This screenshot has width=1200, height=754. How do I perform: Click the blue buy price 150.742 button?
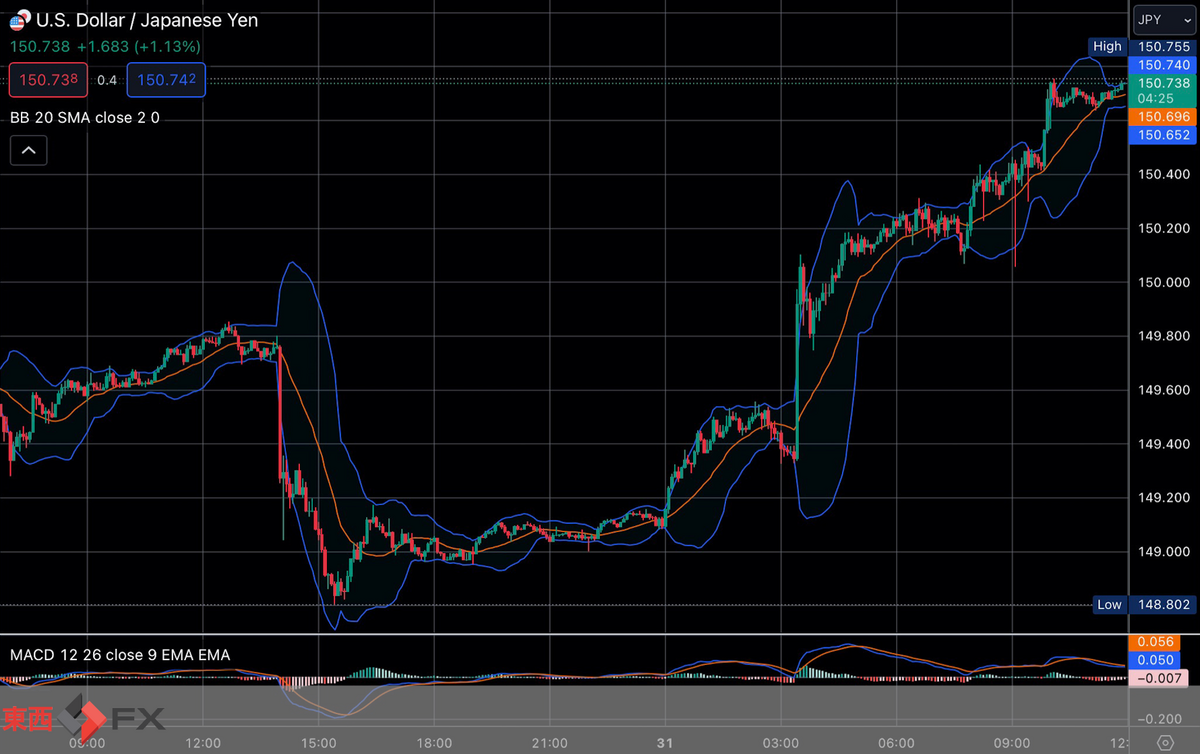(166, 79)
